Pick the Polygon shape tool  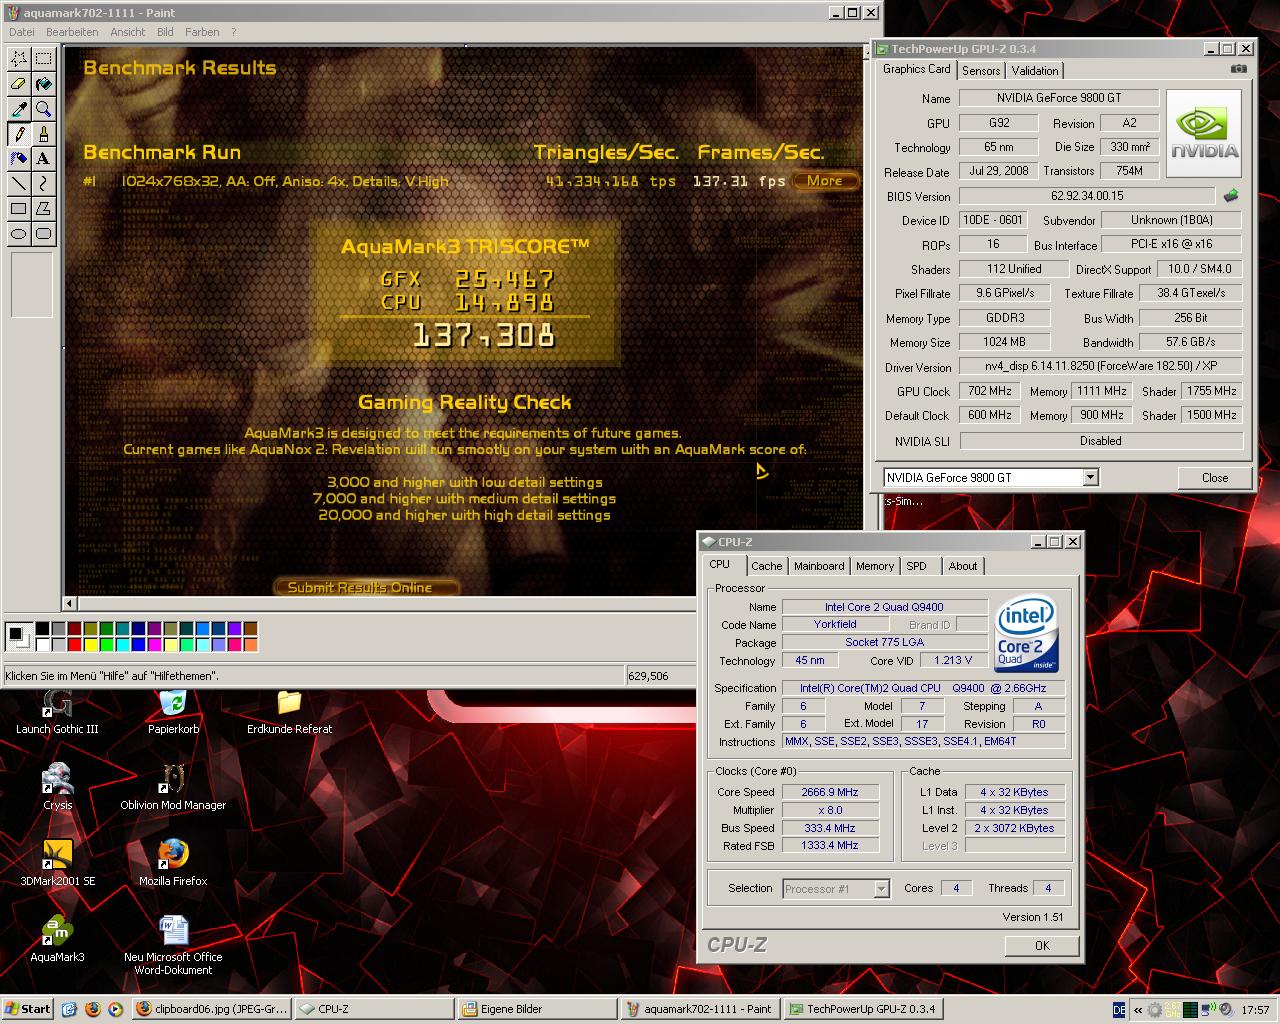[x=43, y=209]
